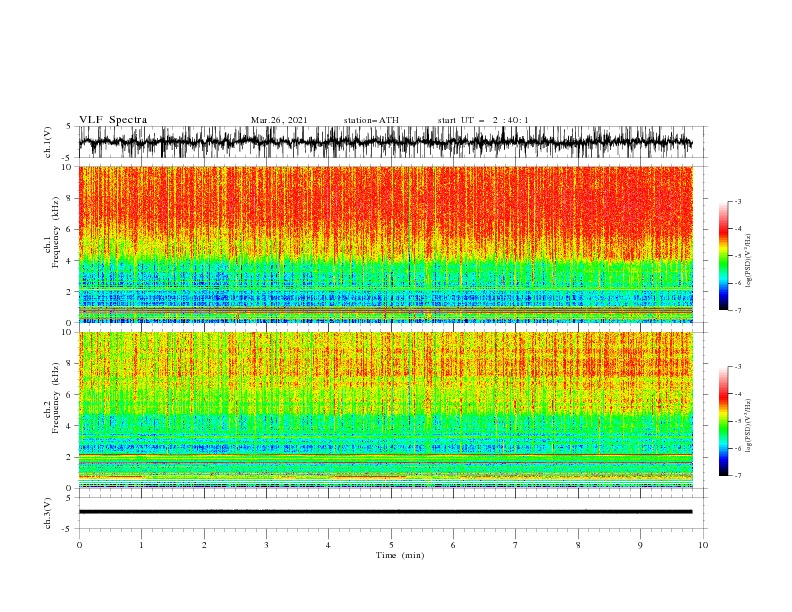
Task: Click inside the ch.1 spectrogram panel
Action: coord(385,244)
